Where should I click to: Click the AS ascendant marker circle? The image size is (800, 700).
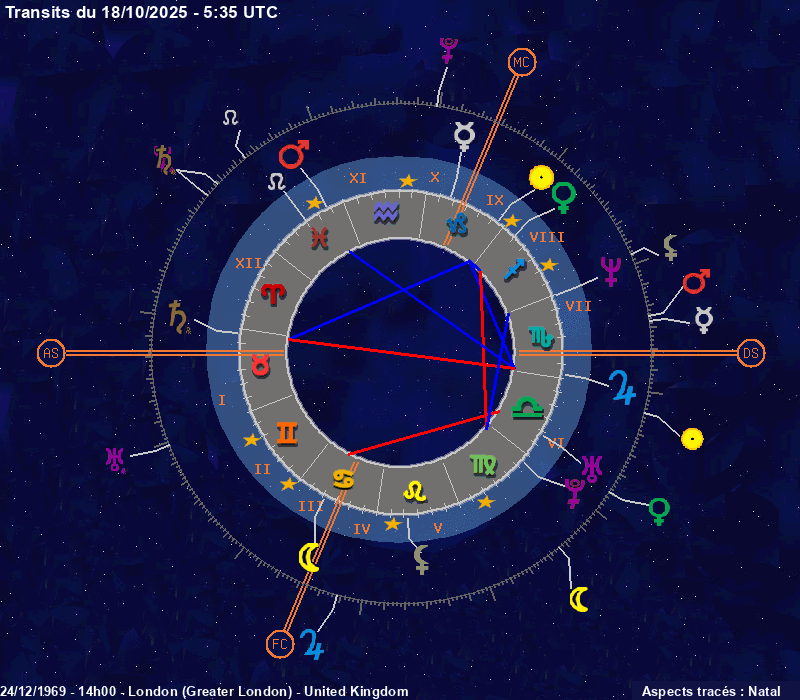[x=51, y=353]
